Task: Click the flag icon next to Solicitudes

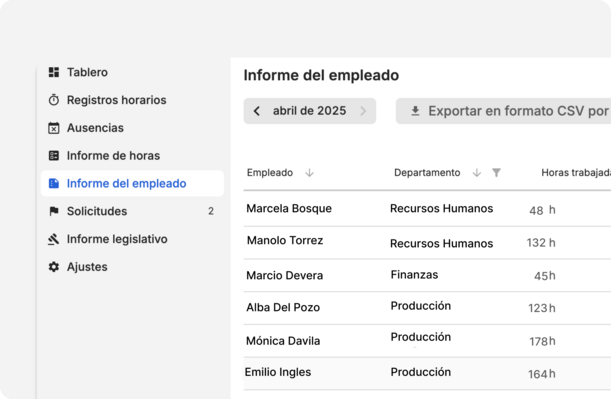Action: tap(54, 211)
